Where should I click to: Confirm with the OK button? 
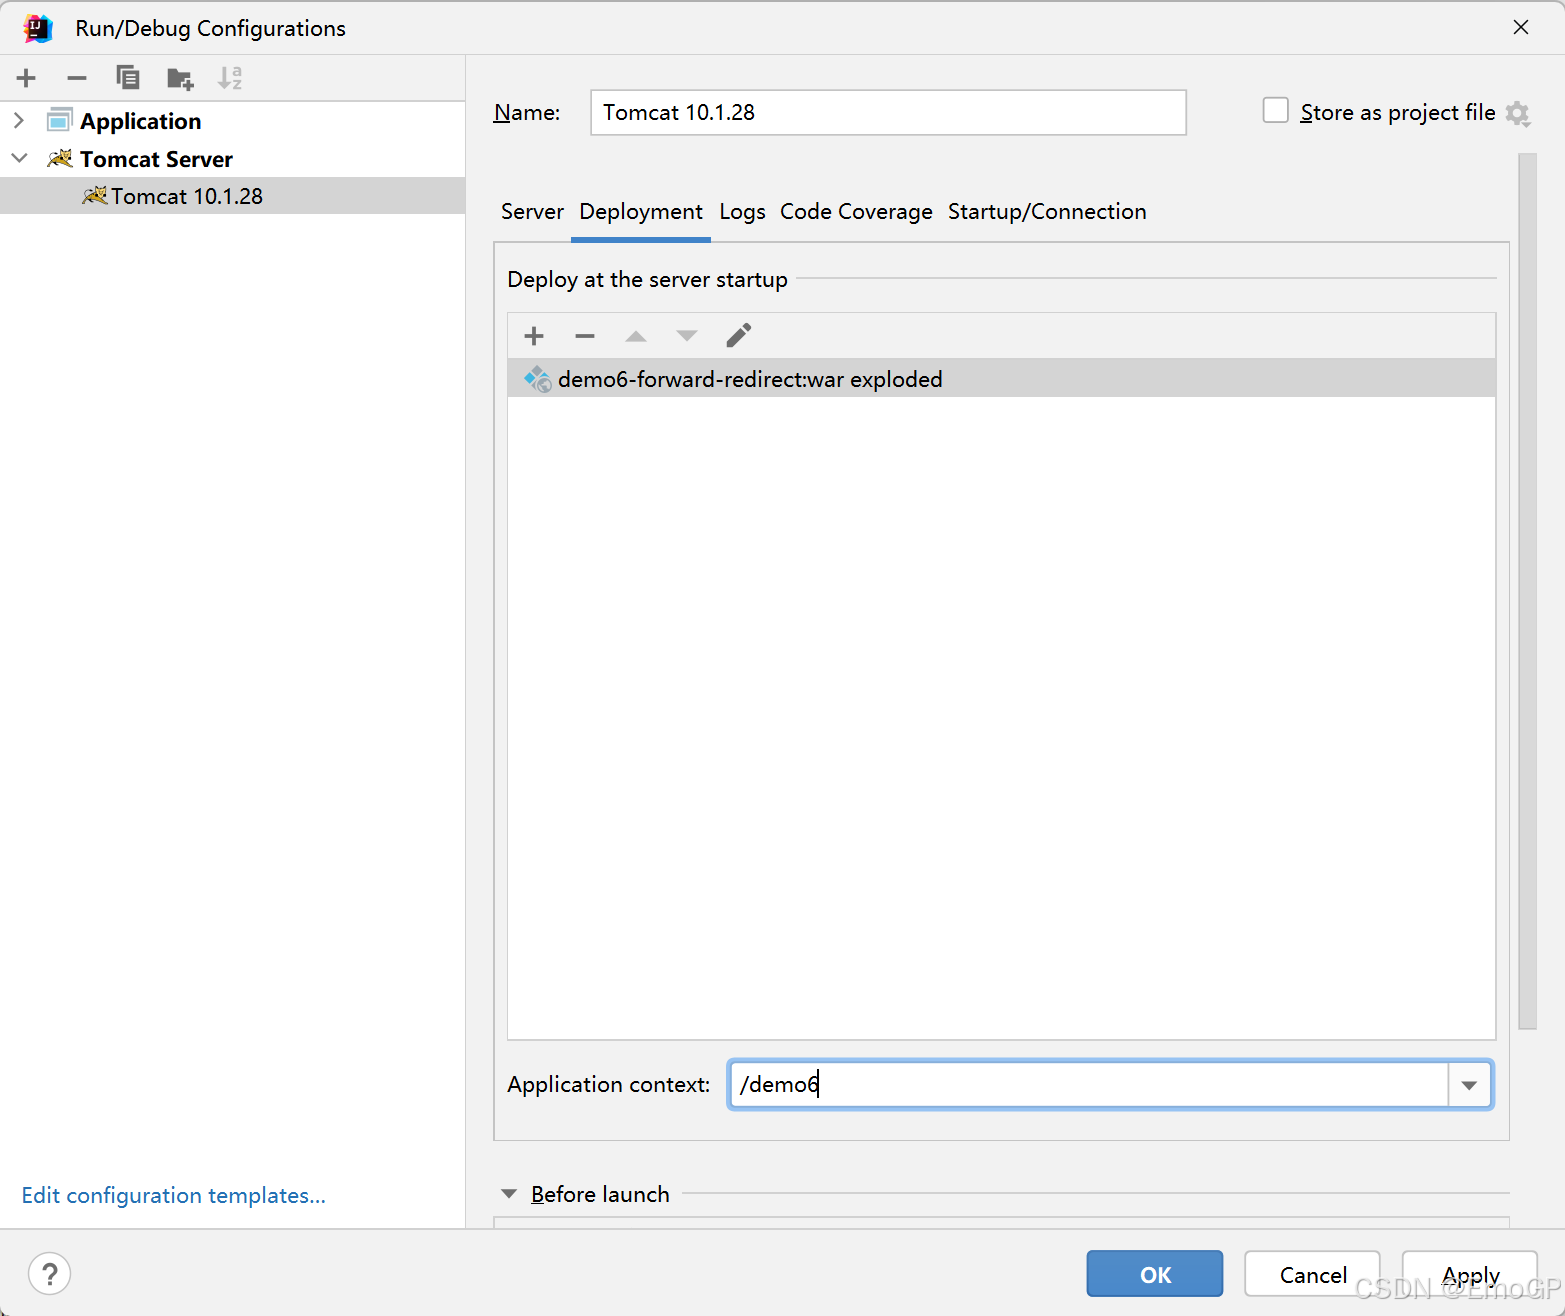pos(1155,1273)
